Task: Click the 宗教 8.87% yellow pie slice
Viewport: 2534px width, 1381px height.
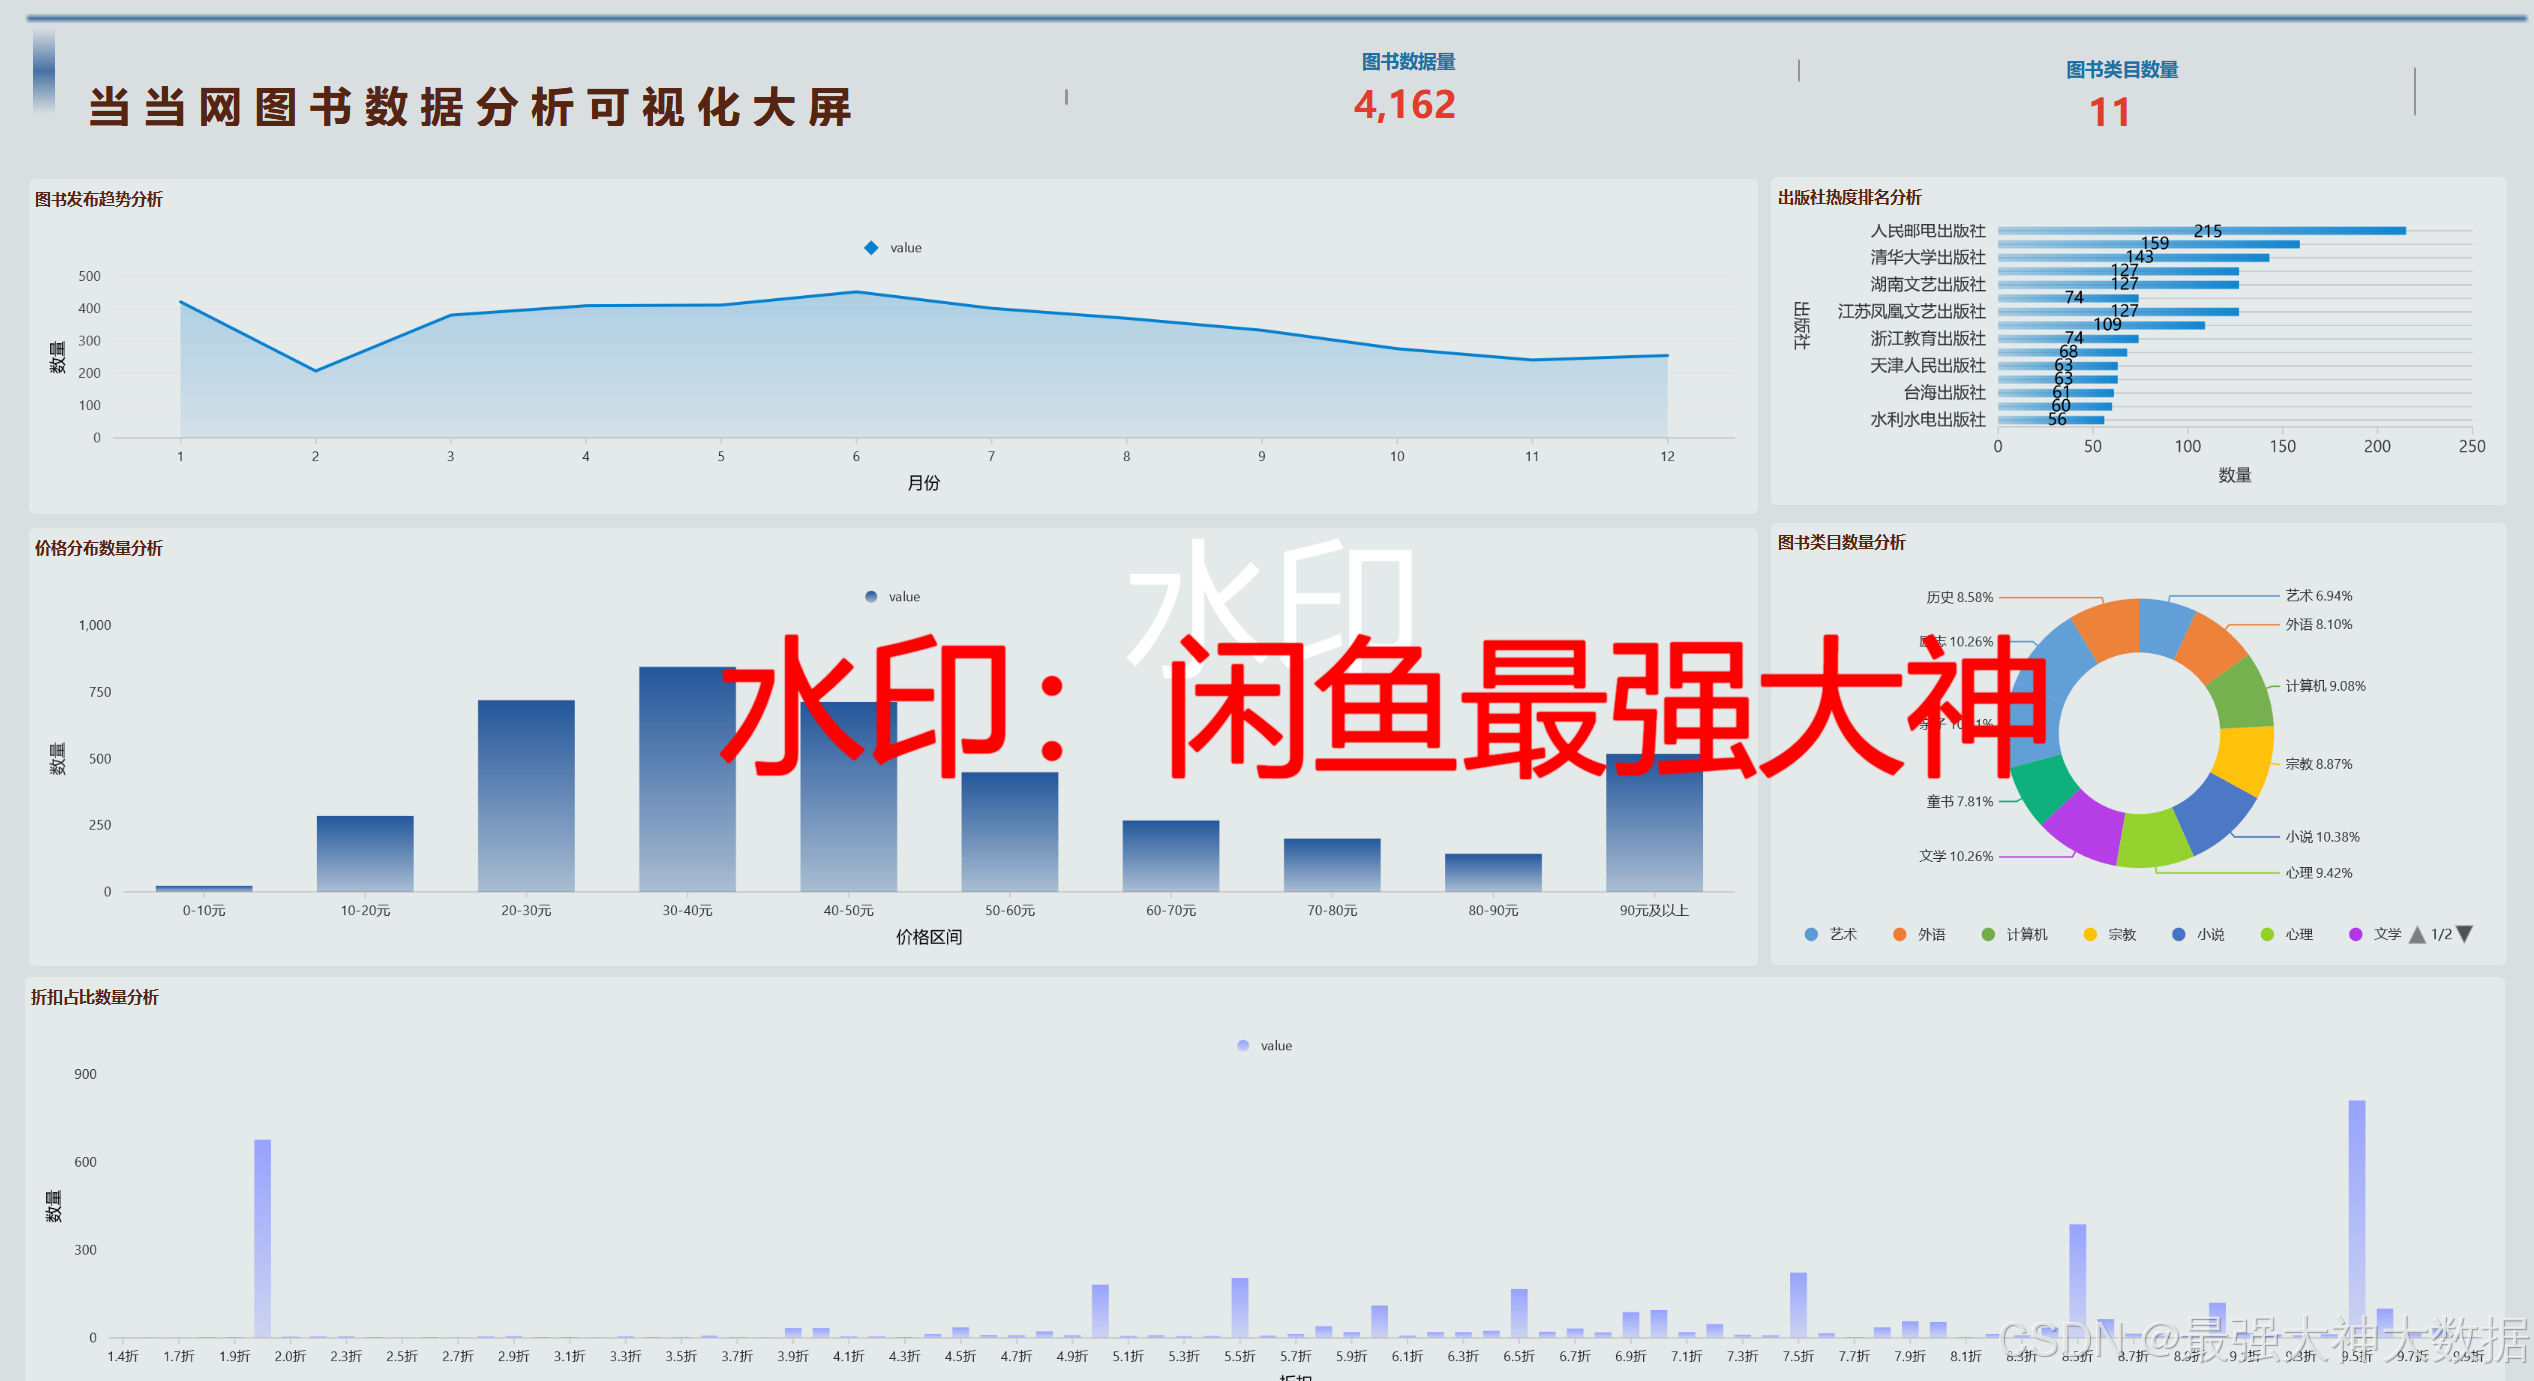Action: [2244, 757]
